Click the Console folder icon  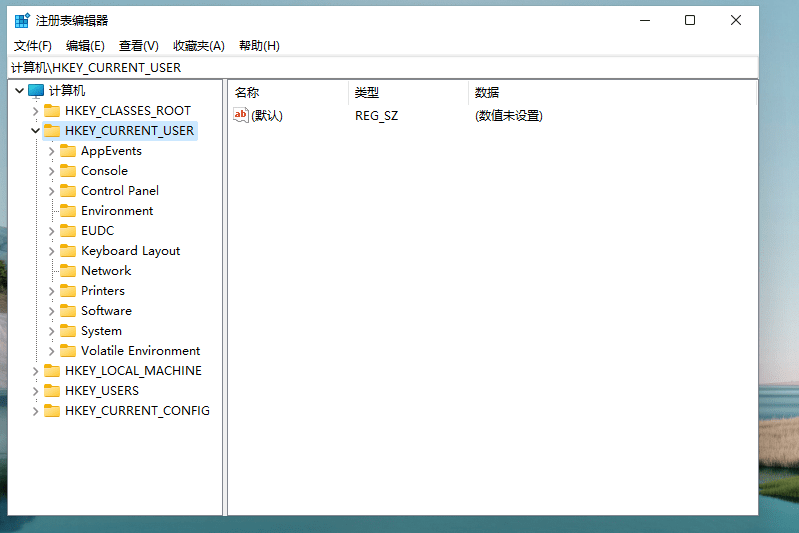[68, 171]
